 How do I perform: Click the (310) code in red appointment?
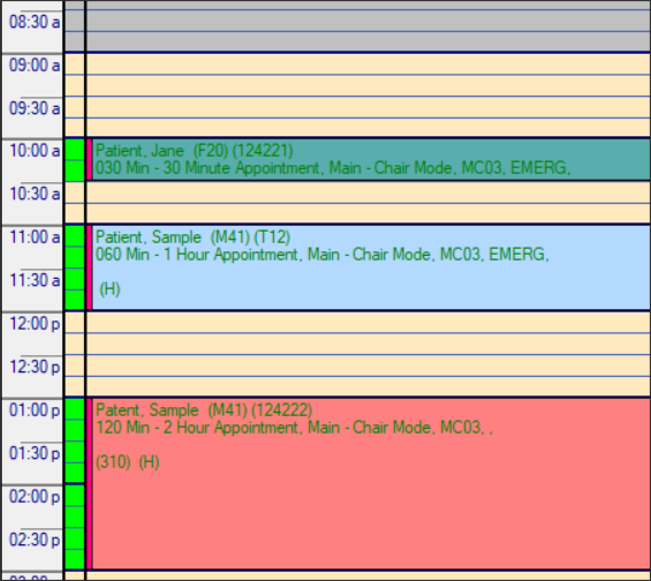point(113,462)
